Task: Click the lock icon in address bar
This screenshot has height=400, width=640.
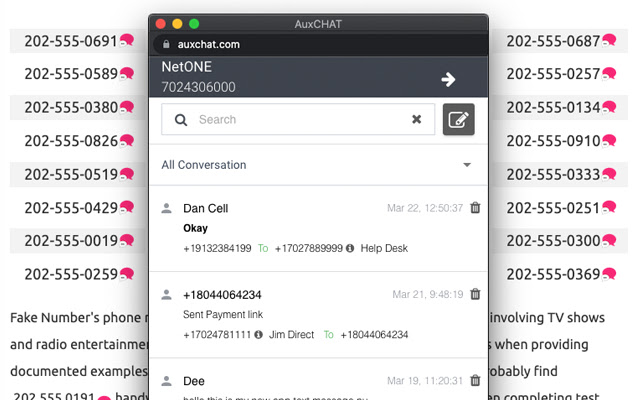Action: (166, 44)
